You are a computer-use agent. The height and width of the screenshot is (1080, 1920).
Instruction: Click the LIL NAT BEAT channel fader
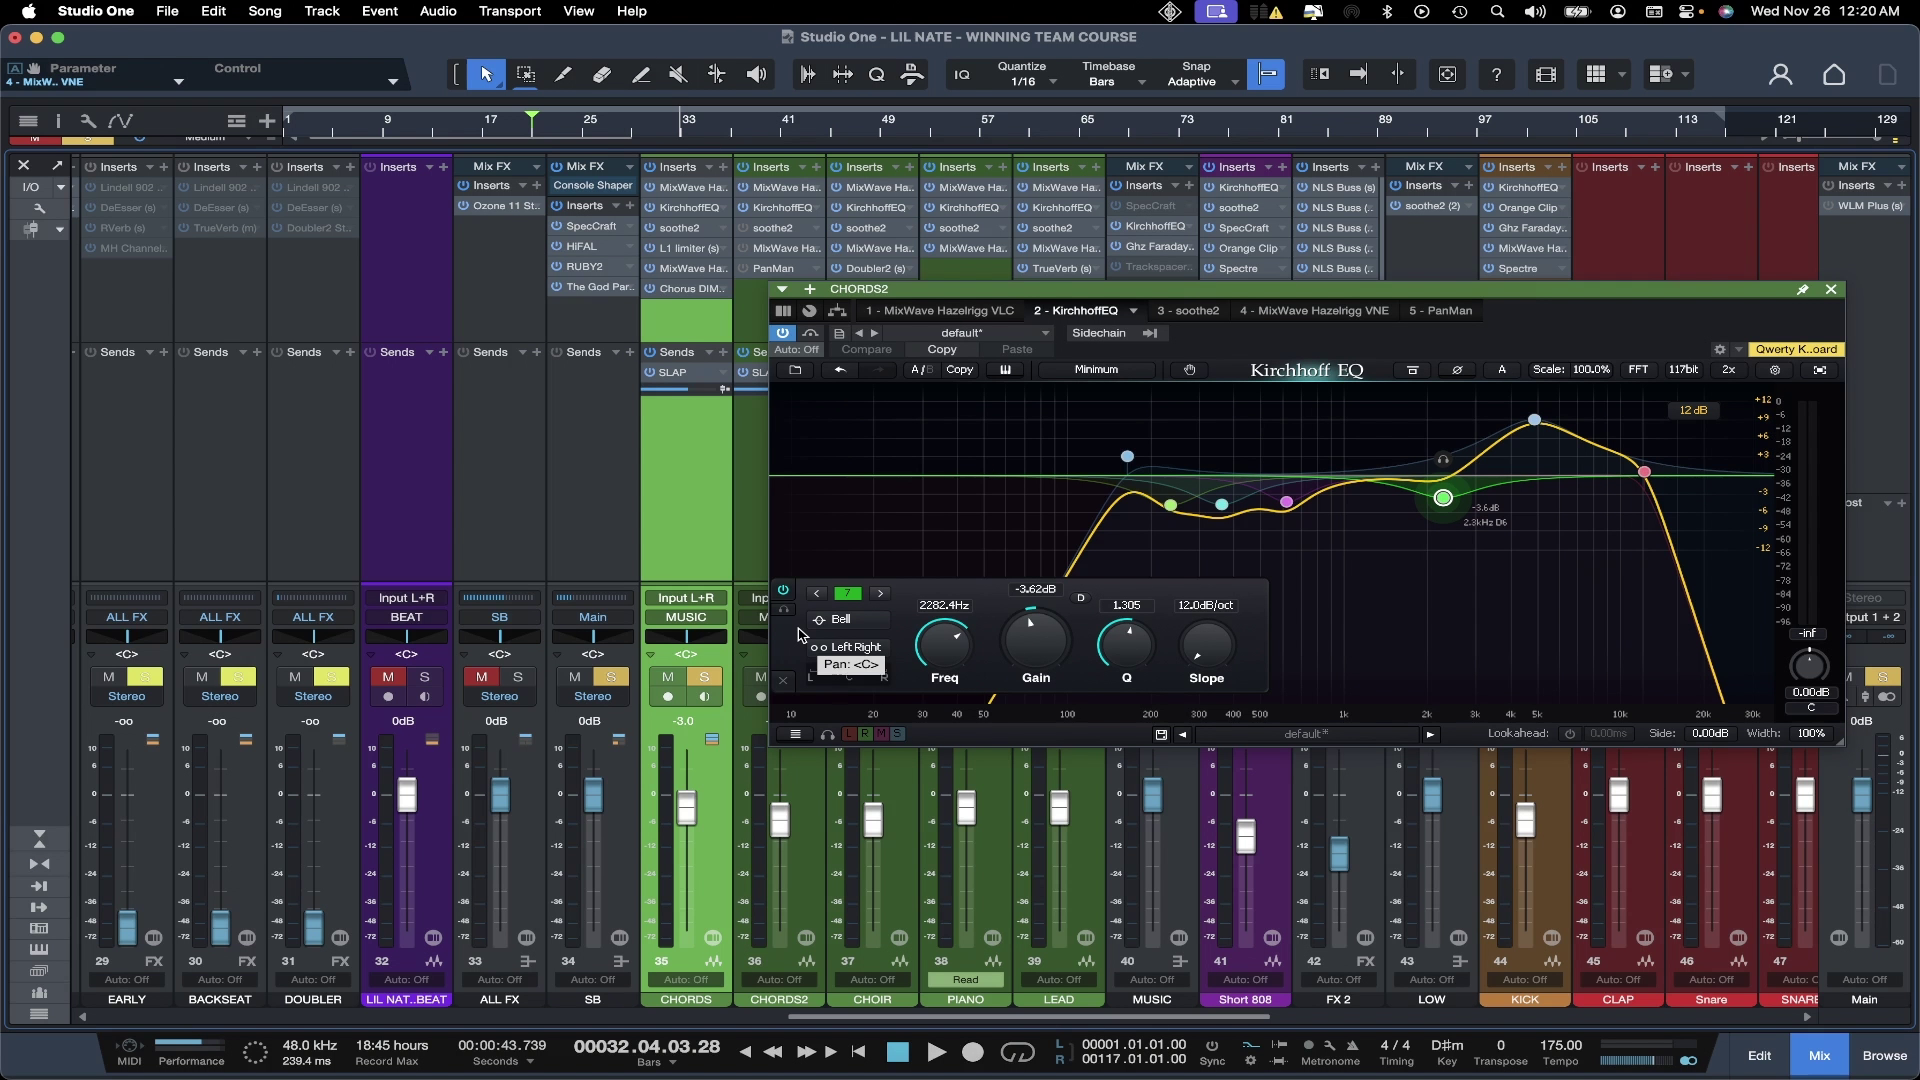(407, 795)
